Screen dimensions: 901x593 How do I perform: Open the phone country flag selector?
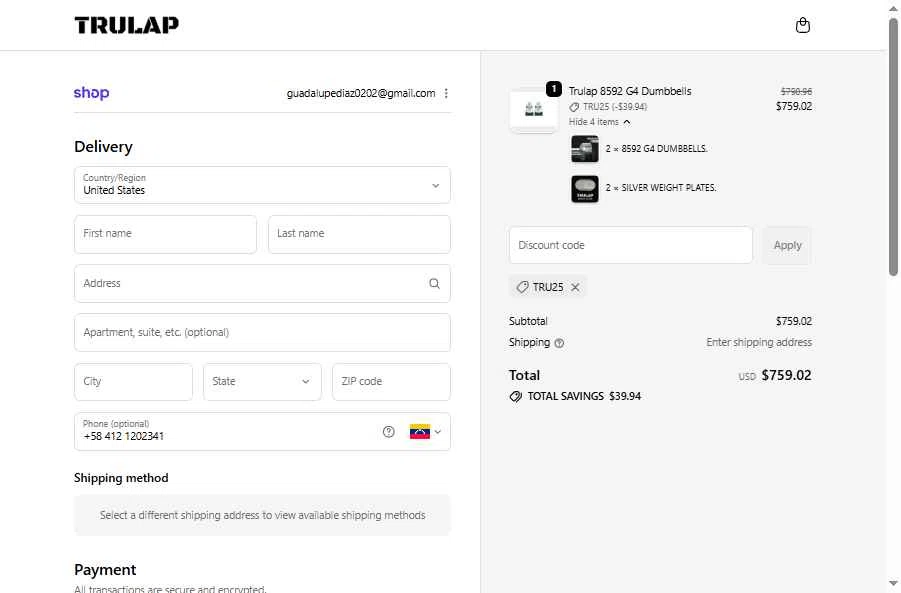425,432
